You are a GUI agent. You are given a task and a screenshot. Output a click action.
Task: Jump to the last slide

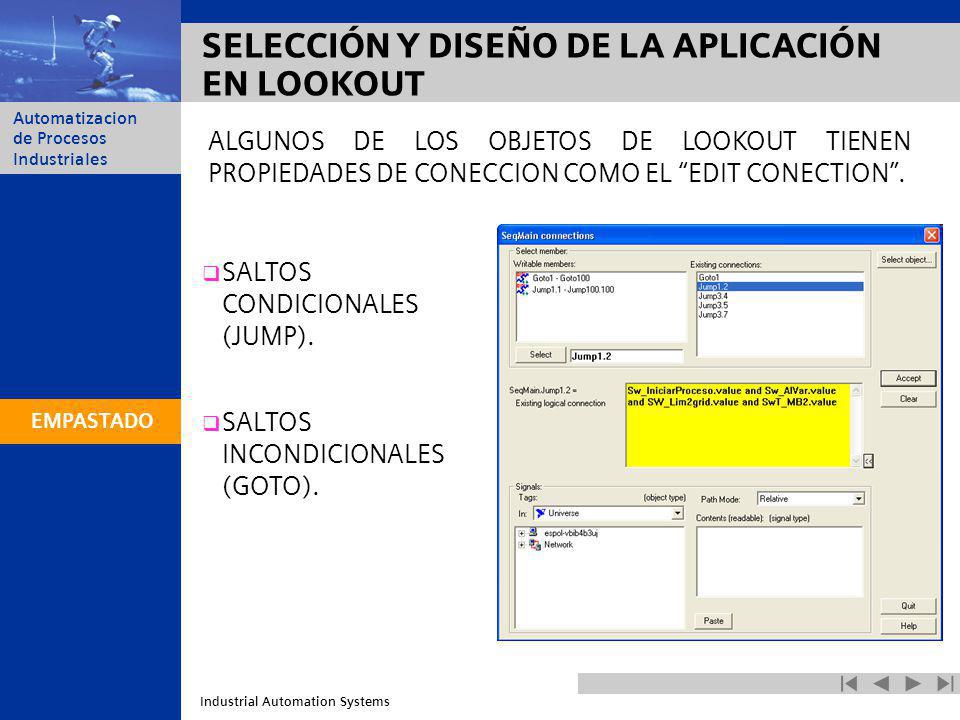coord(945,683)
